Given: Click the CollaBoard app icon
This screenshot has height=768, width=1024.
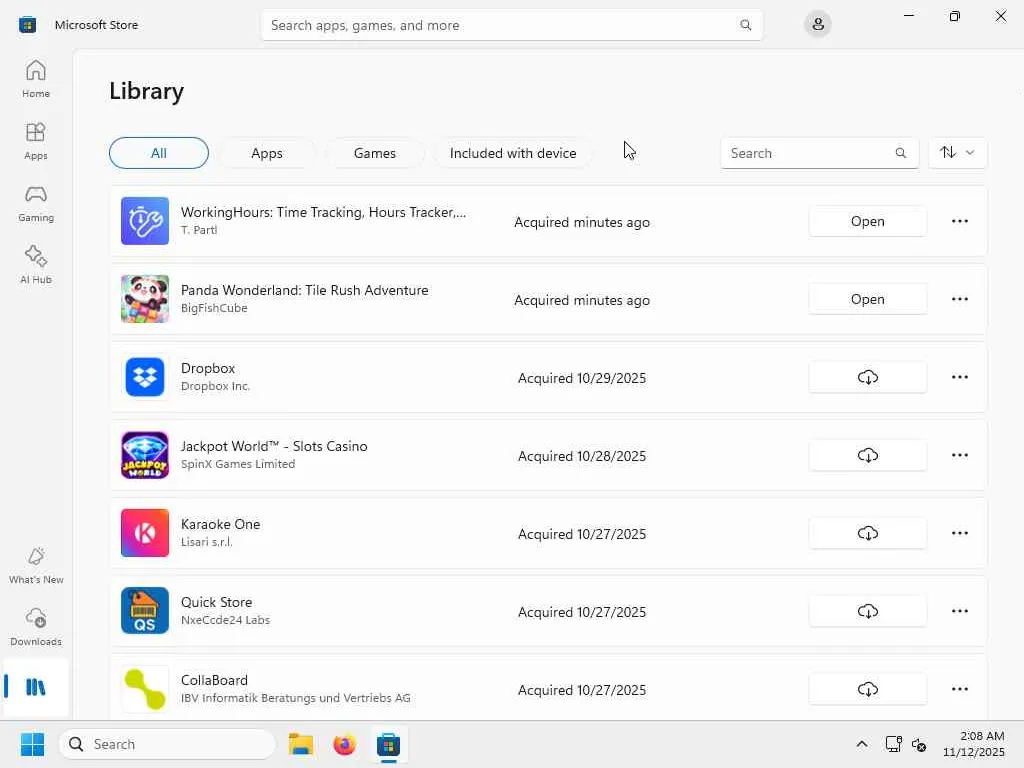Looking at the screenshot, I should click(145, 689).
